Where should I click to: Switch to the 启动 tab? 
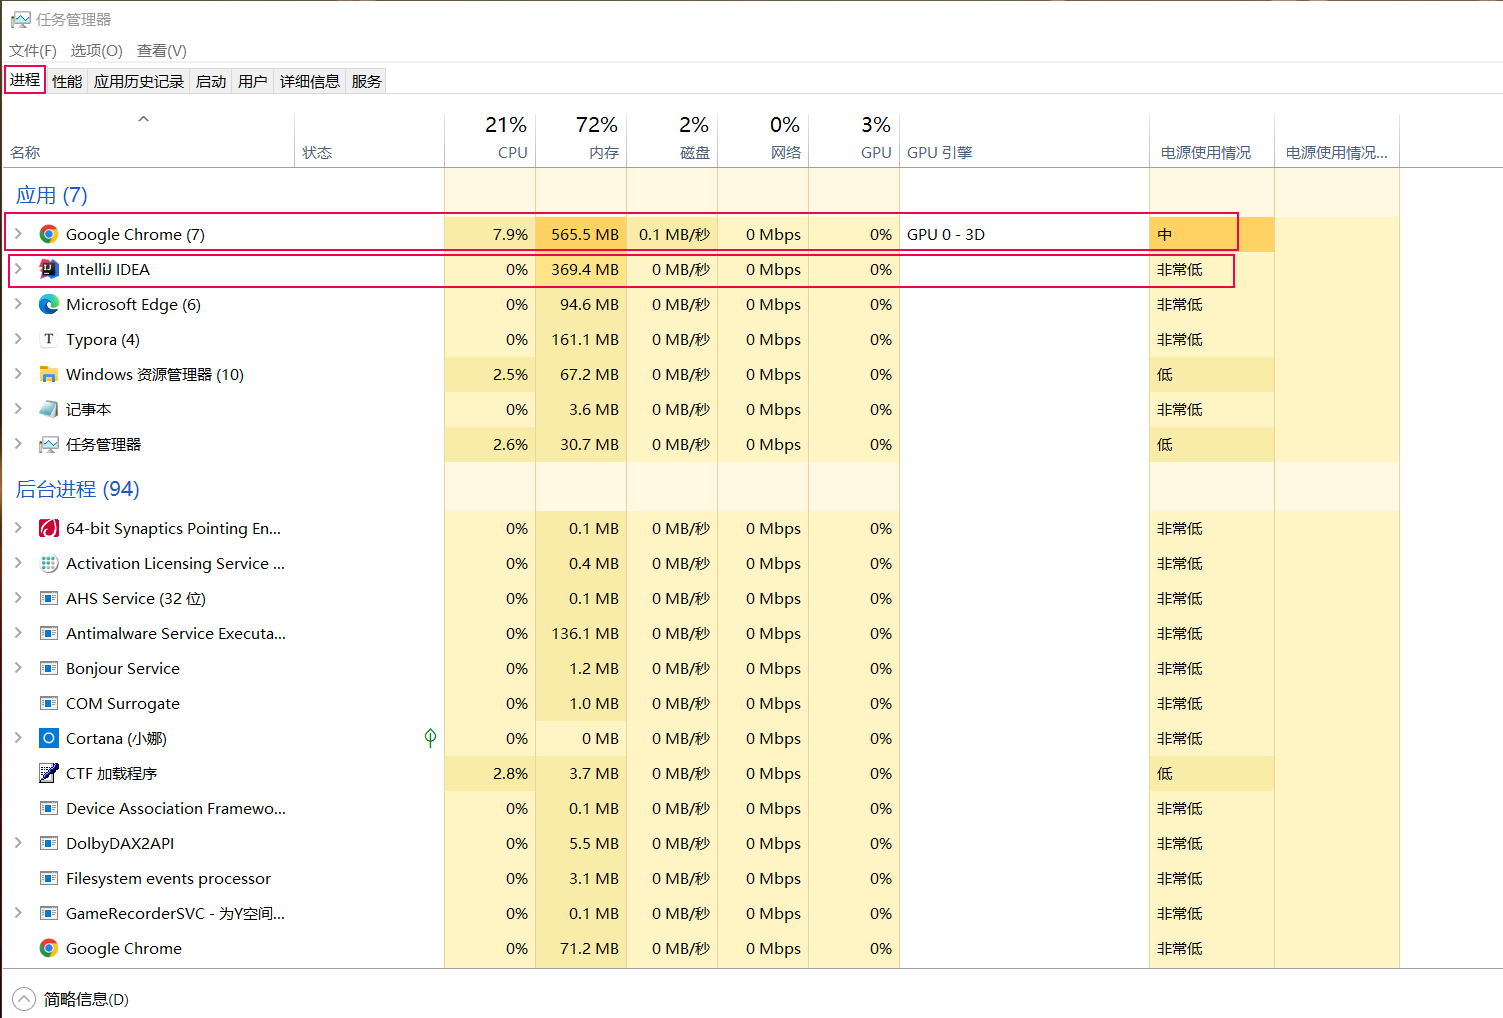[x=211, y=81]
